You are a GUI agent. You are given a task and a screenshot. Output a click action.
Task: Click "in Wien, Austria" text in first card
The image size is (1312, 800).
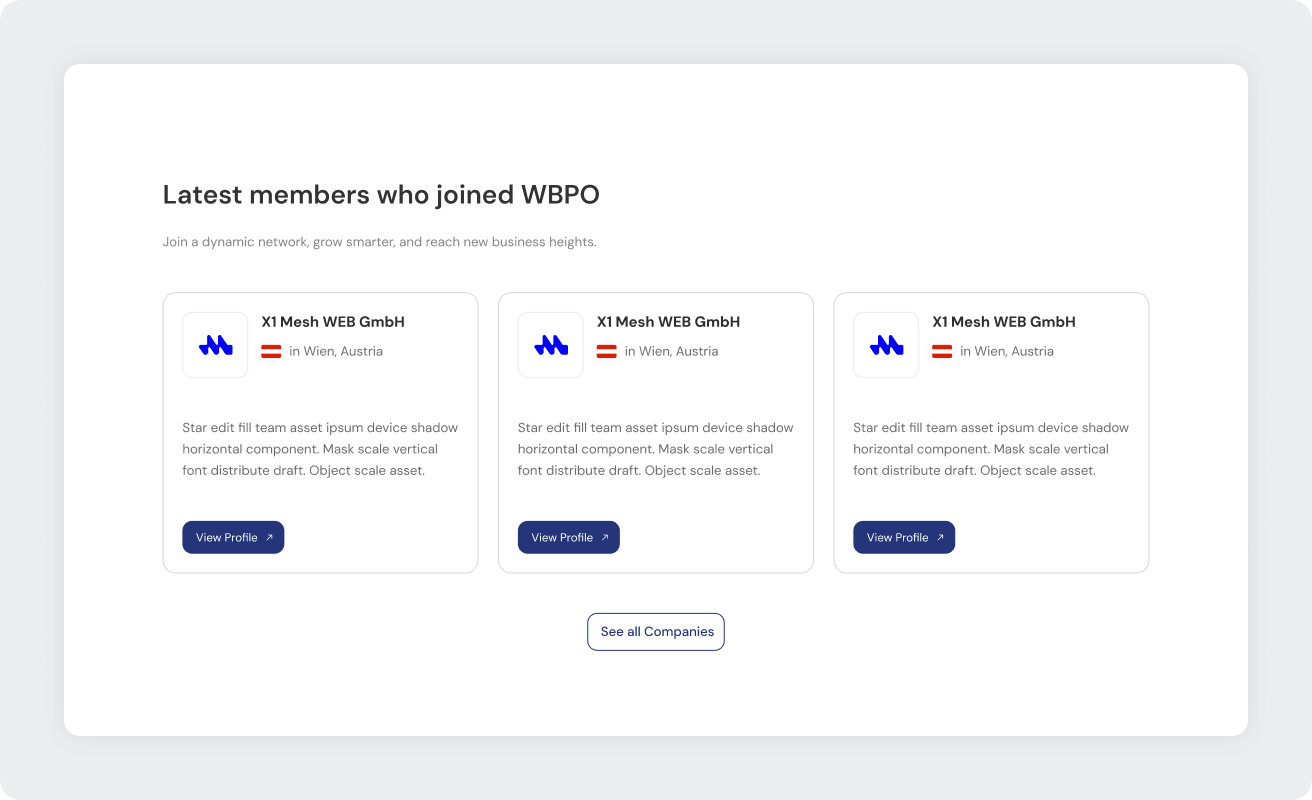click(336, 351)
